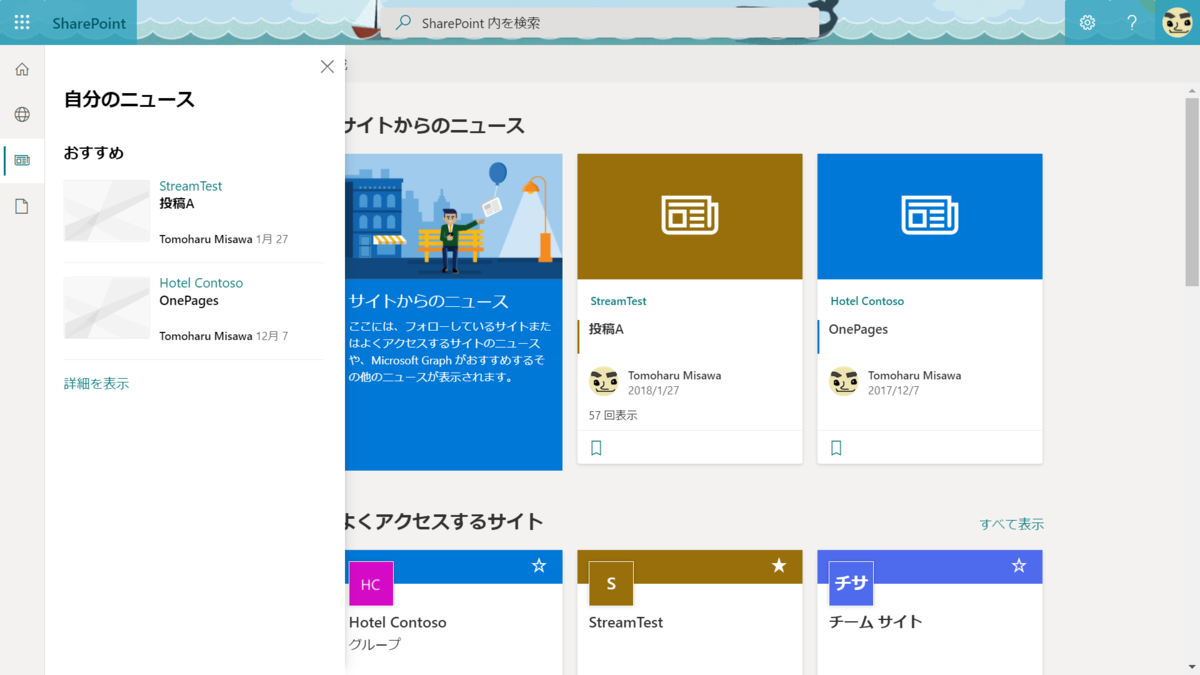
Task: Focus the SharePoint 内を検索 search box
Action: (x=600, y=22)
